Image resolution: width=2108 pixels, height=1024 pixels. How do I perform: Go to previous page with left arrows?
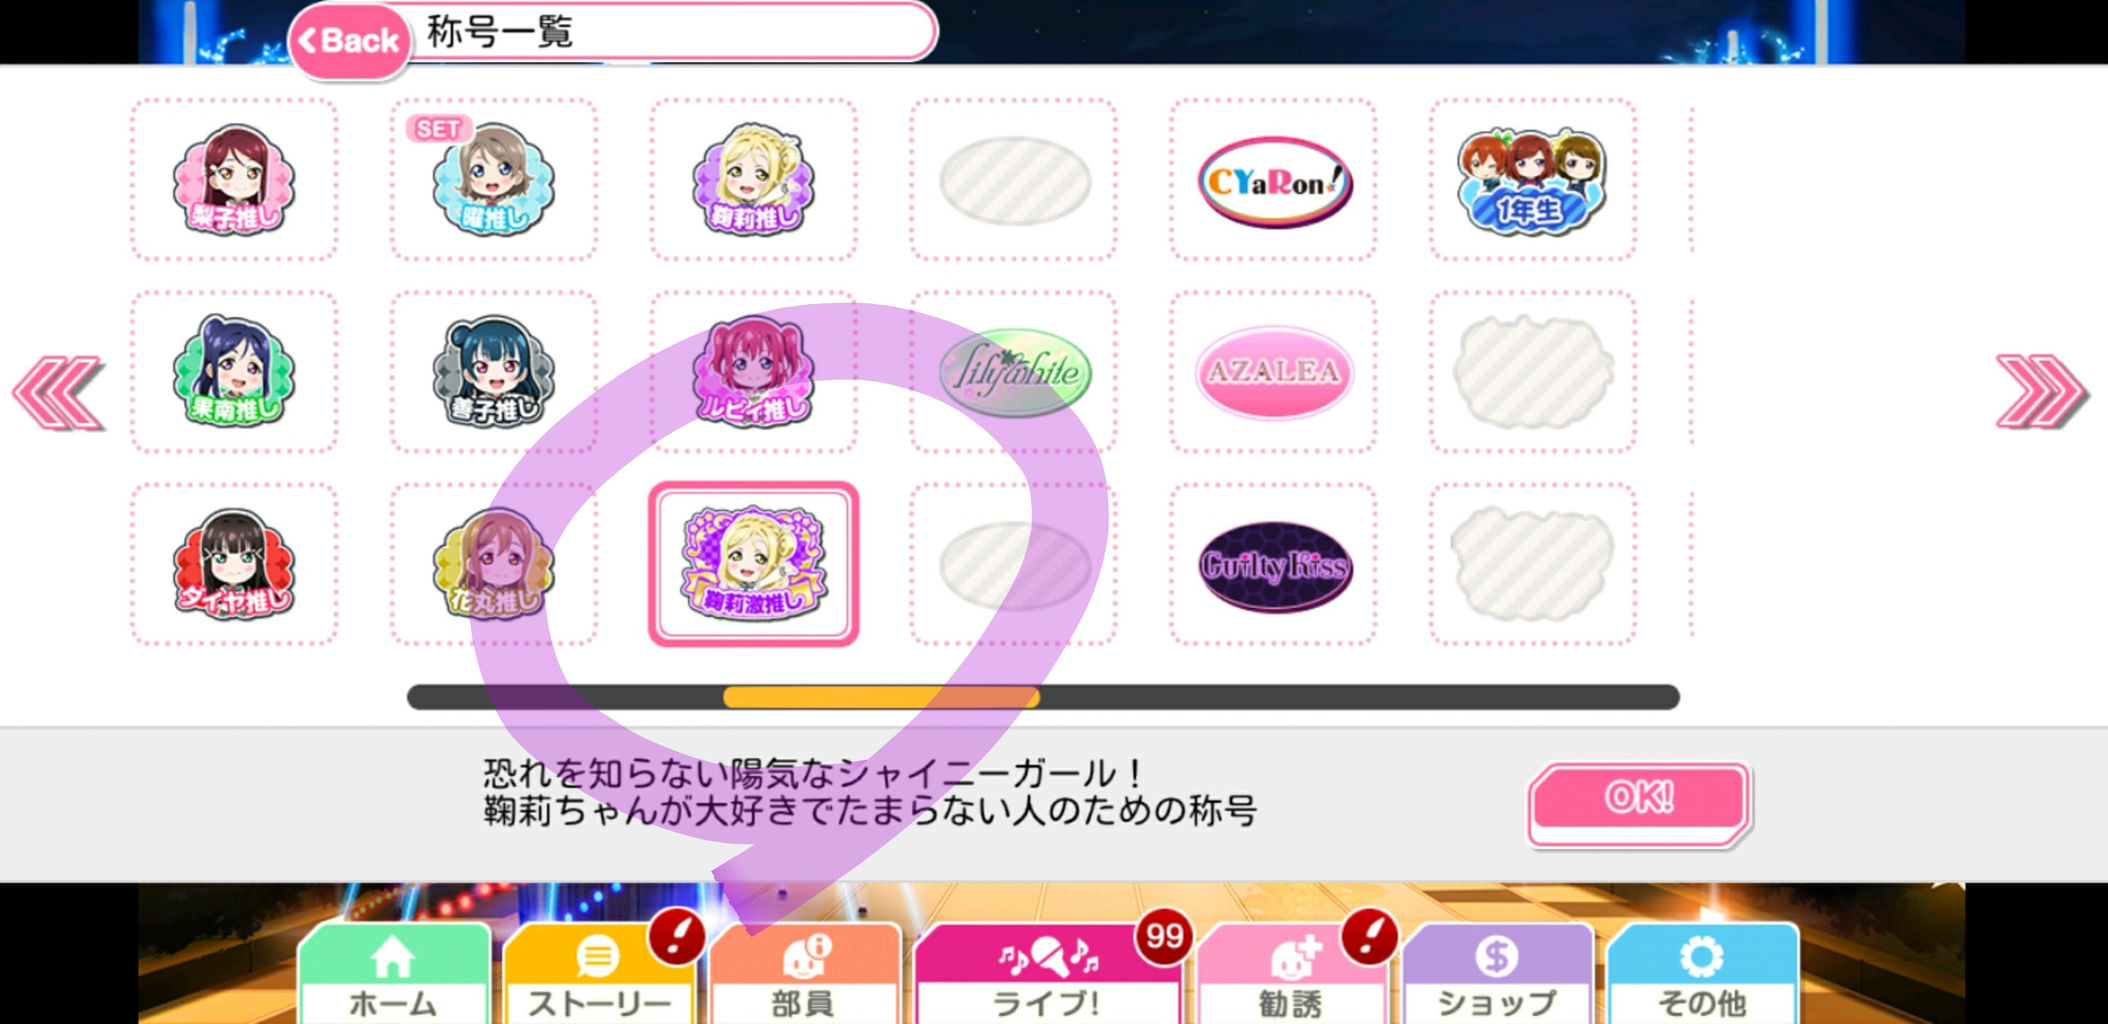58,392
